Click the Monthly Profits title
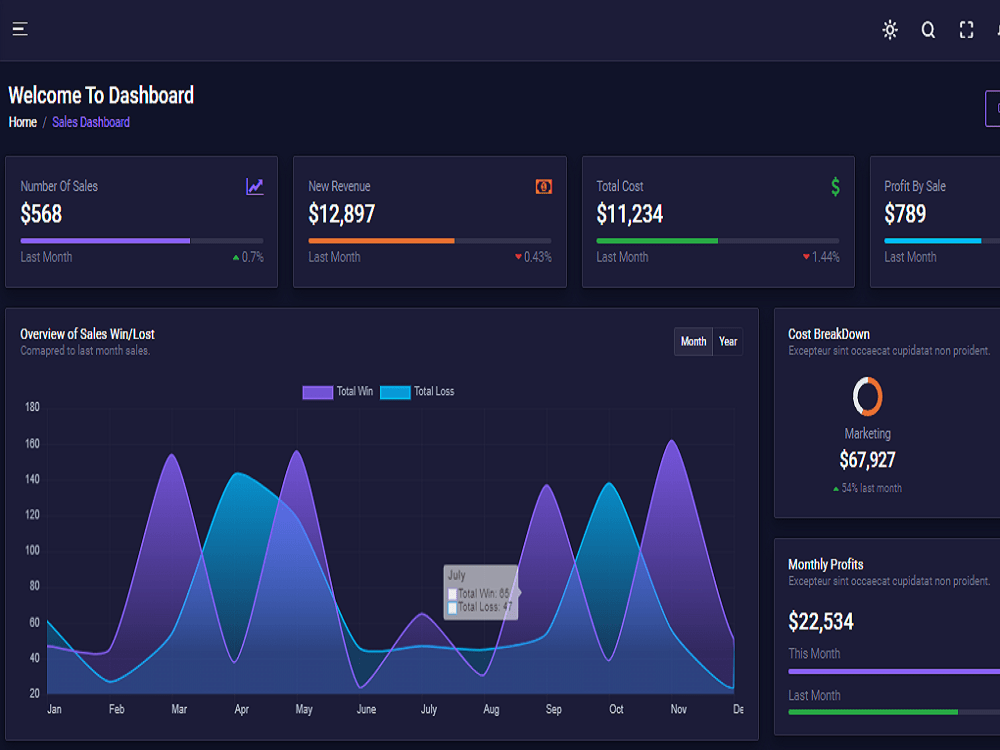The height and width of the screenshot is (750, 1000). tap(825, 564)
